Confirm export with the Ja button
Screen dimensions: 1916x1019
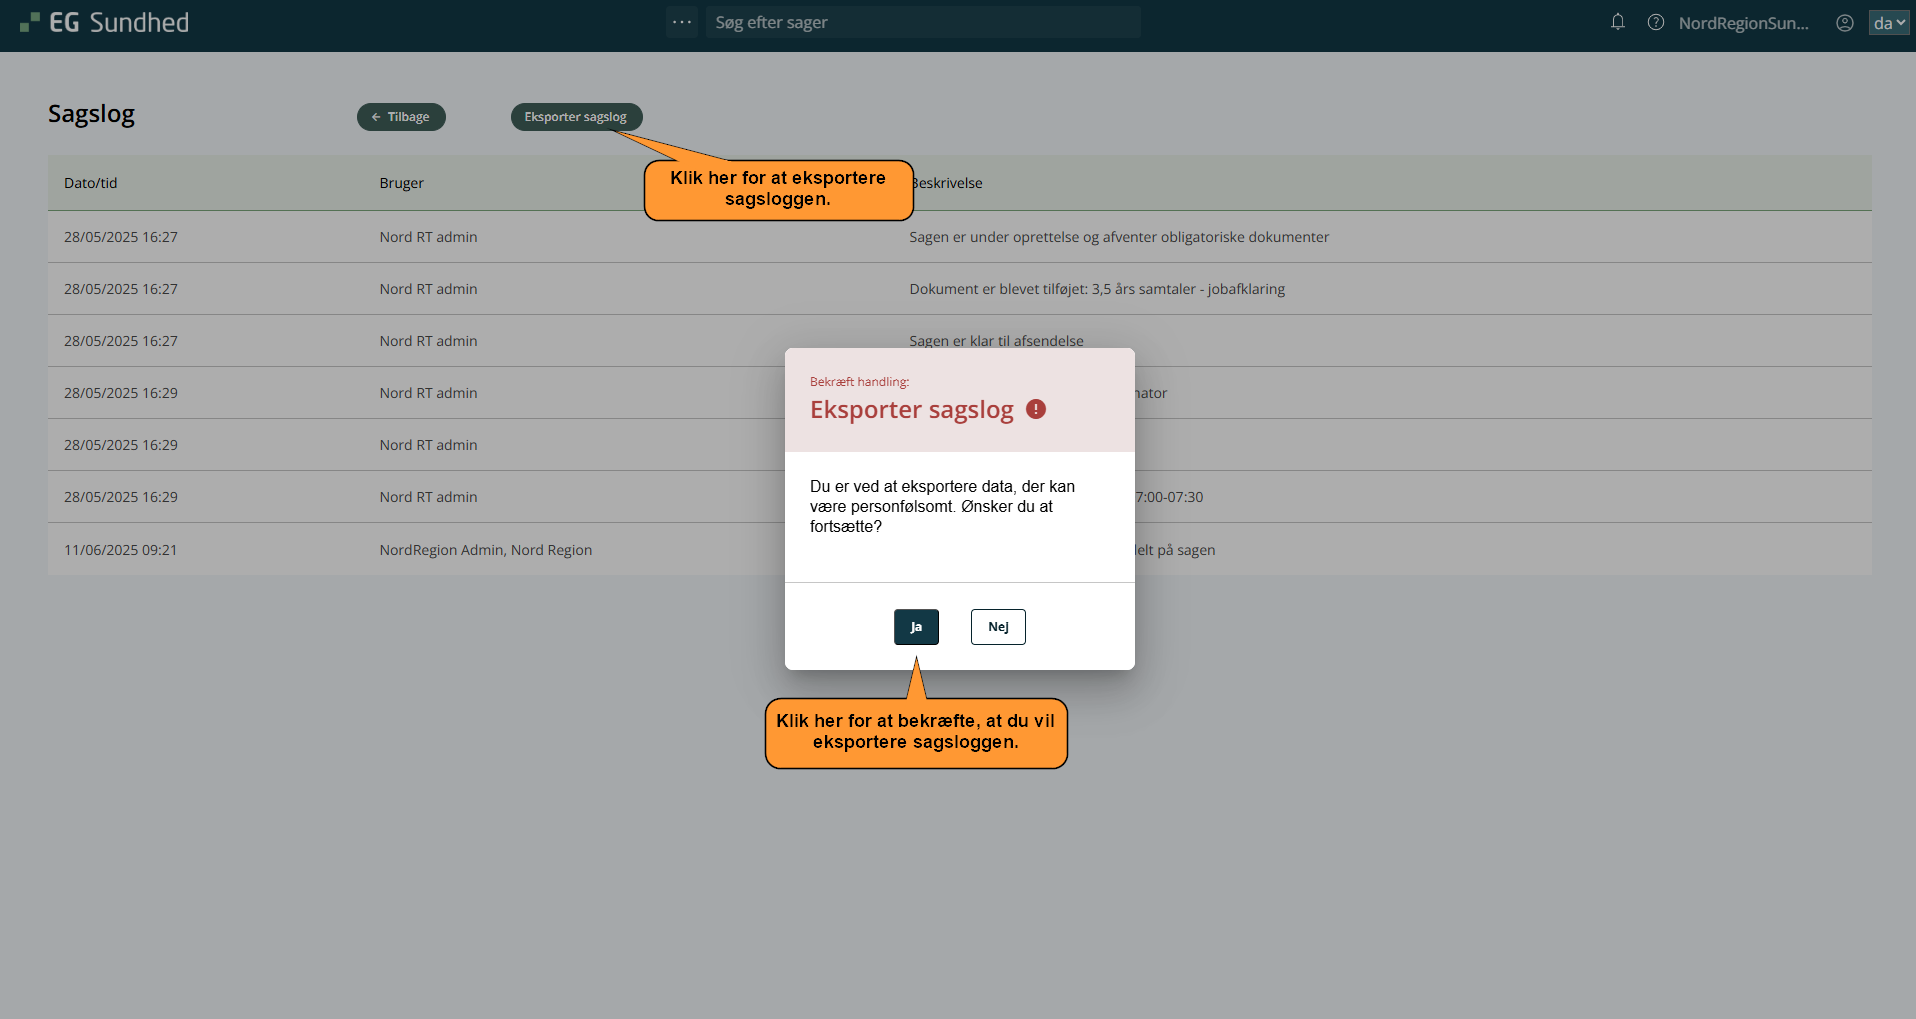coord(916,627)
